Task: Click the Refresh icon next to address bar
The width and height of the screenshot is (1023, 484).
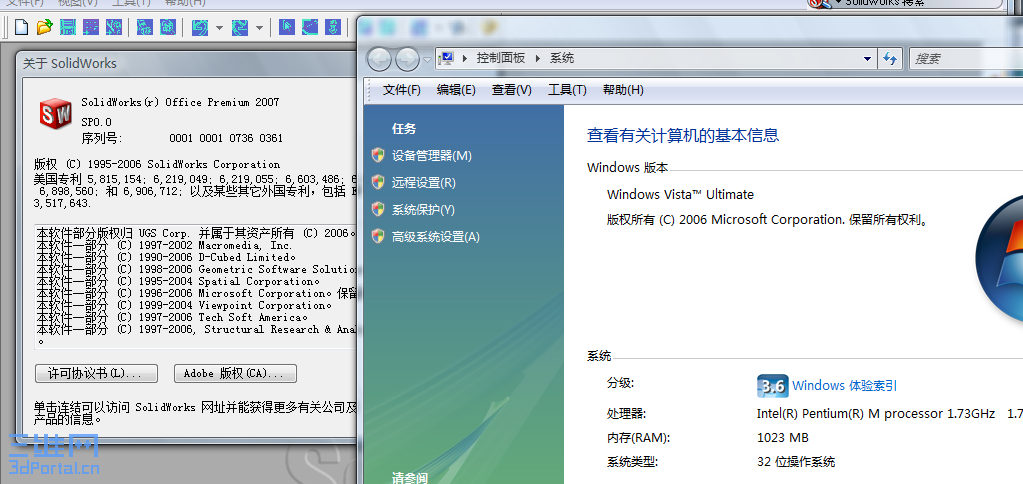Action: pyautogui.click(x=890, y=59)
